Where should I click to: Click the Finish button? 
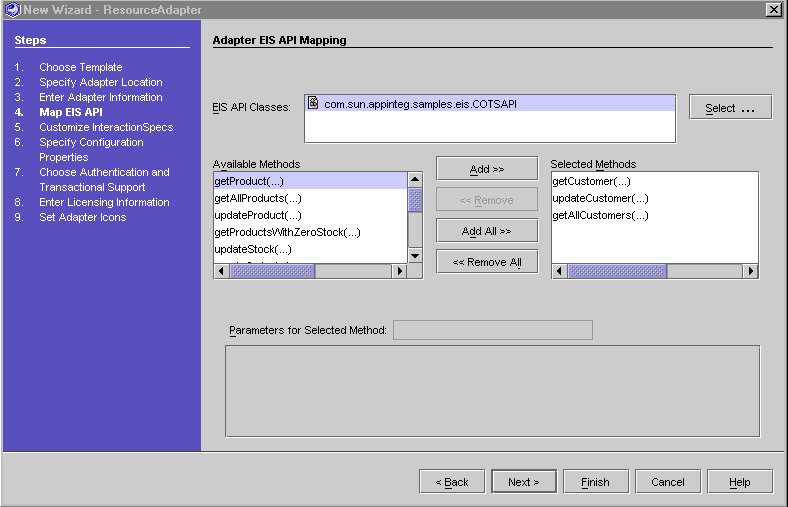[596, 482]
